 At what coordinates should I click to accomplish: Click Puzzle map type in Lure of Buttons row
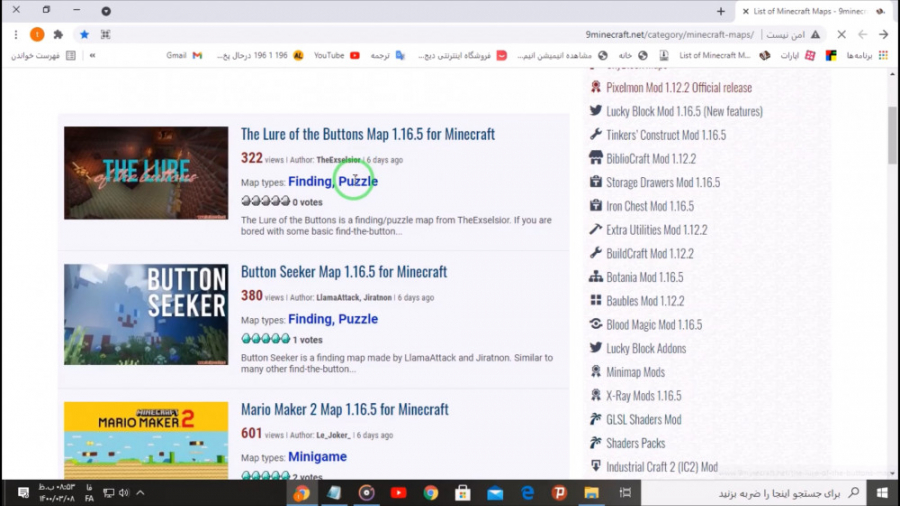click(x=358, y=181)
